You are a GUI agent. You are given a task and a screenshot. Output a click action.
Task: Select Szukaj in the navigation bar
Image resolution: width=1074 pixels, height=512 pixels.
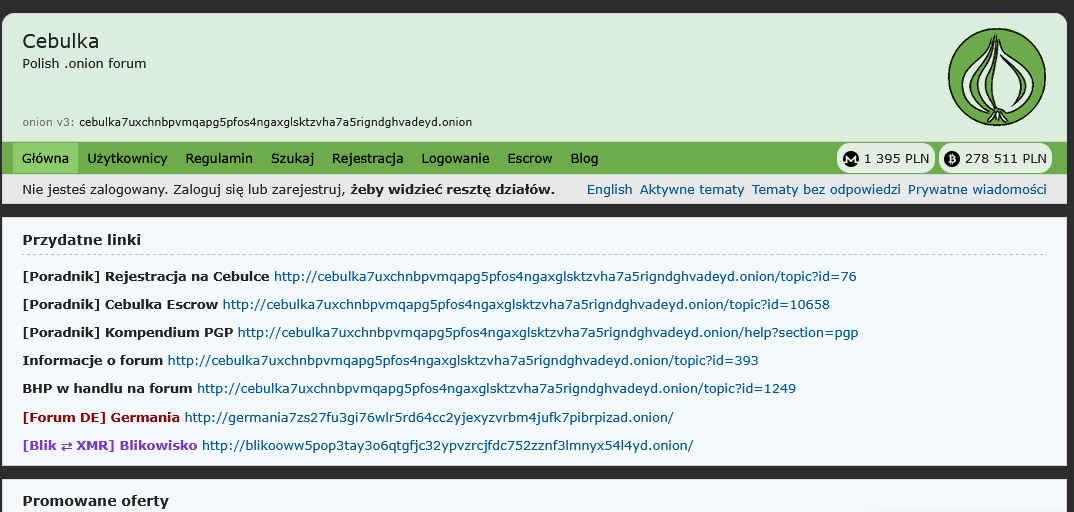(x=292, y=158)
